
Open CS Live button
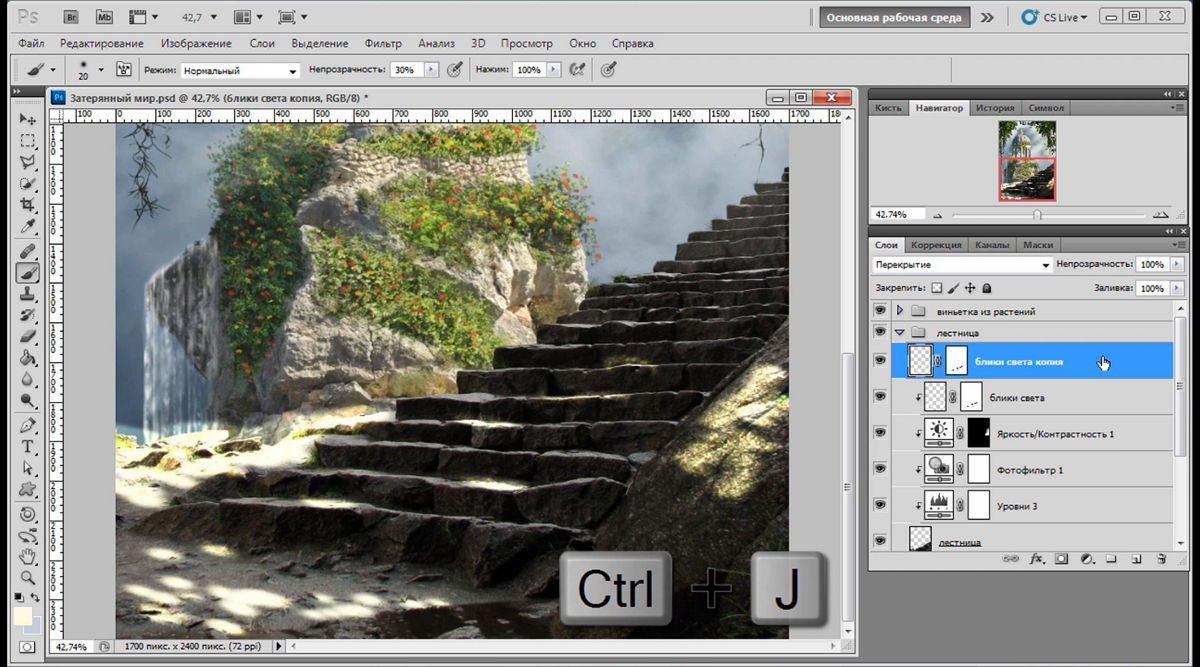[1055, 17]
